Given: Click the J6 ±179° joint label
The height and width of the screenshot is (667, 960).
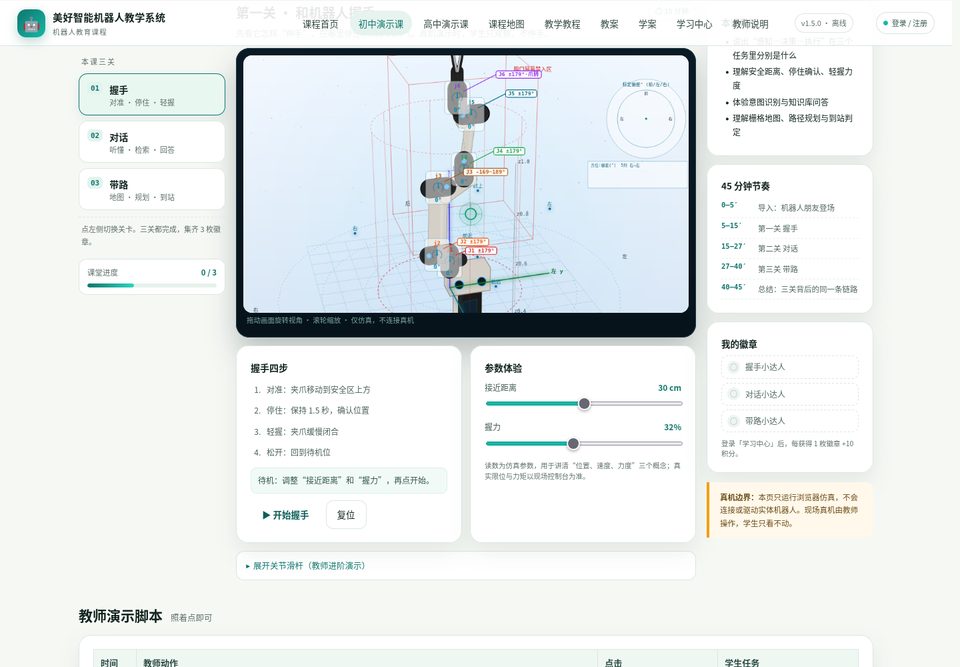Looking at the screenshot, I should [x=518, y=74].
